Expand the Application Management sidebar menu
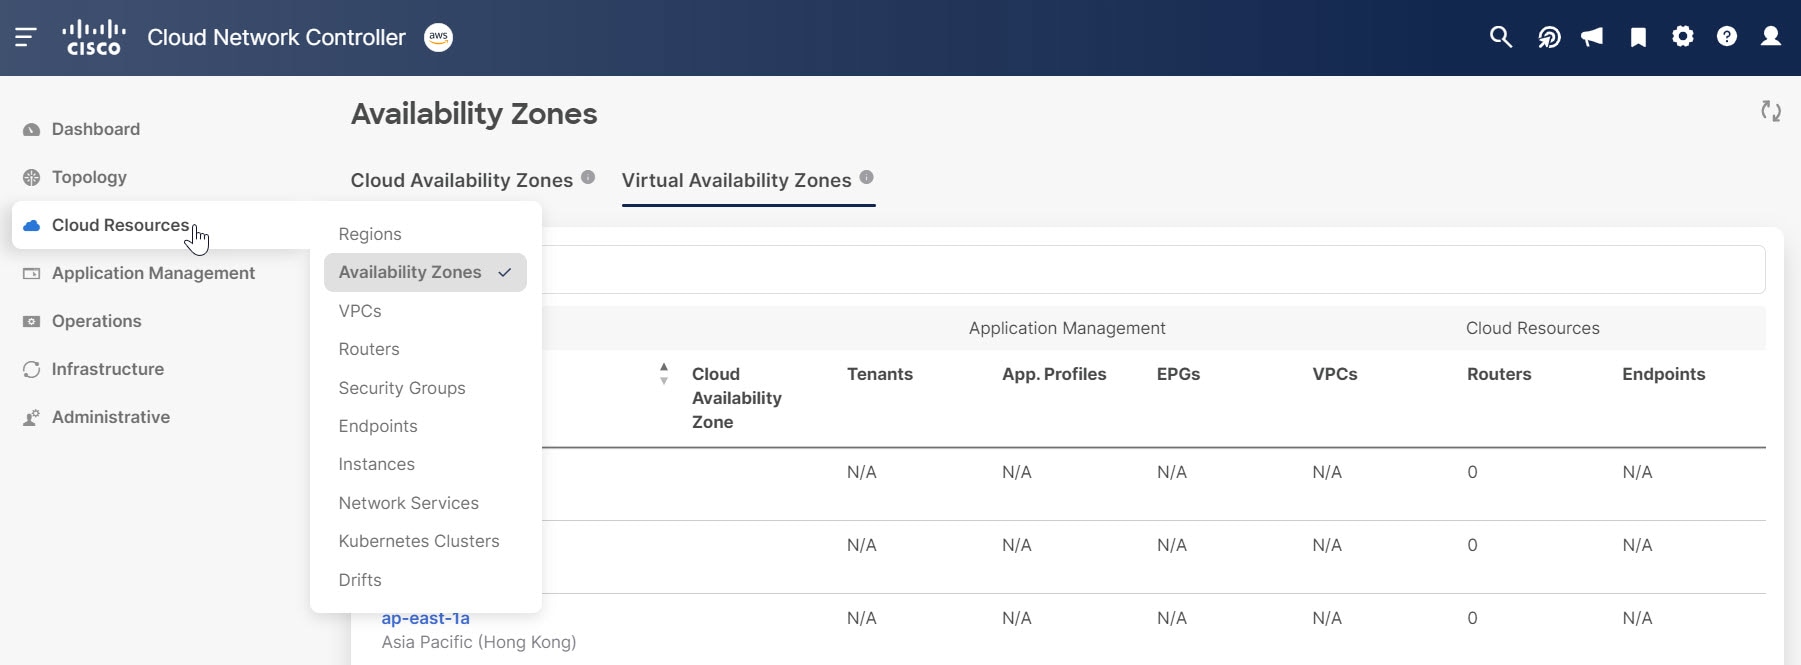 click(x=153, y=273)
